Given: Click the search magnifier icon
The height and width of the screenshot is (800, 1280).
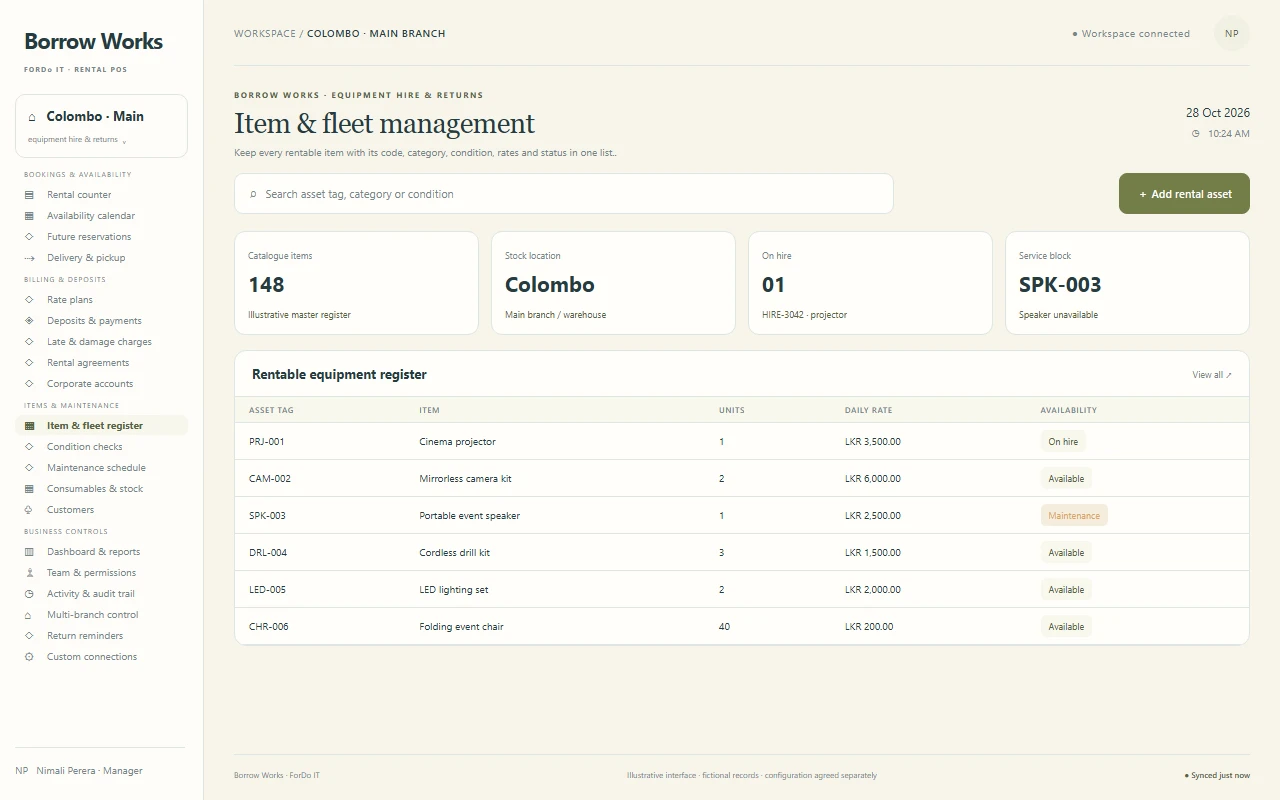Looking at the screenshot, I should click(253, 194).
